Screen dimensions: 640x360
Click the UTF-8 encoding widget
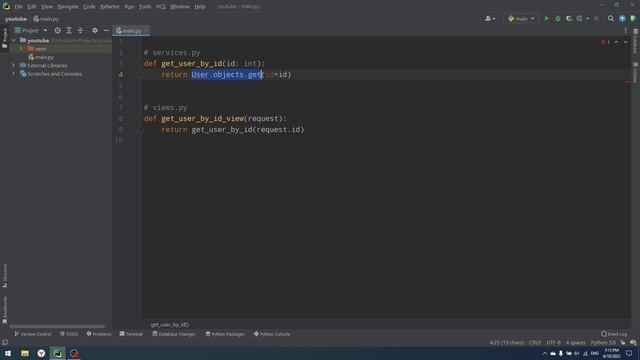tap(553, 342)
